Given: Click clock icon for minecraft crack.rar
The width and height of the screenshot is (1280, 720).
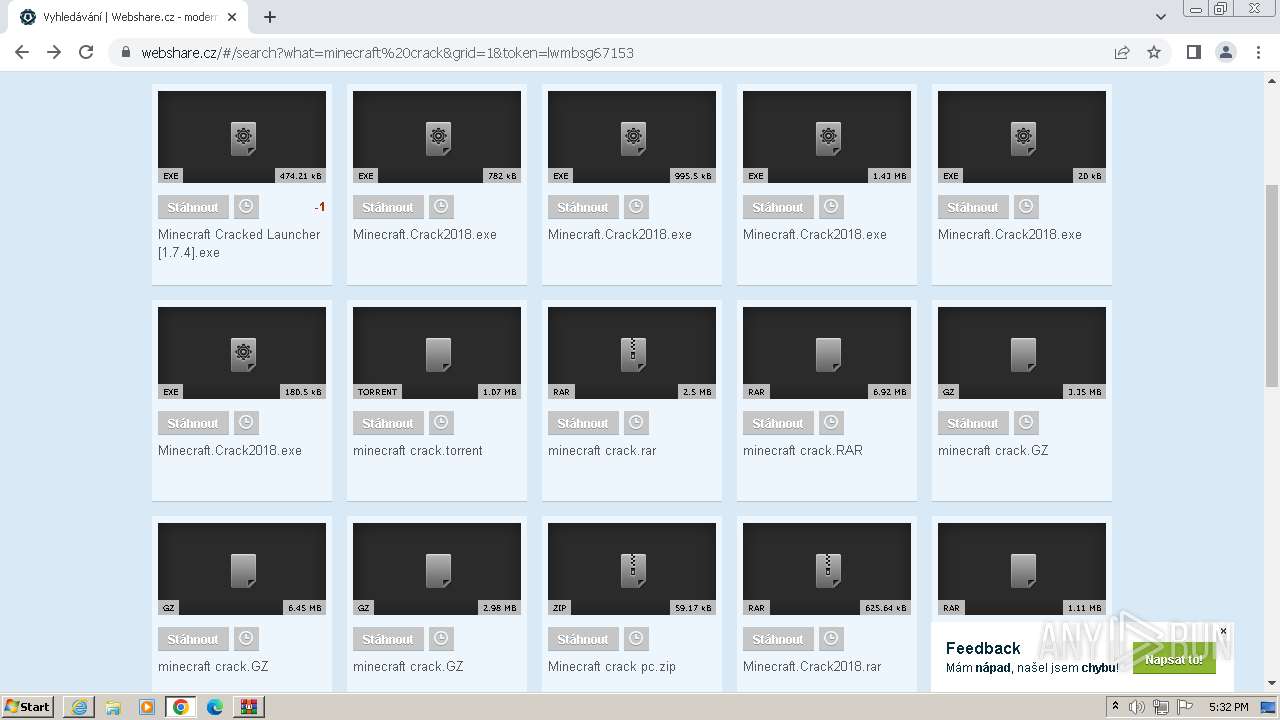Looking at the screenshot, I should coord(636,423).
